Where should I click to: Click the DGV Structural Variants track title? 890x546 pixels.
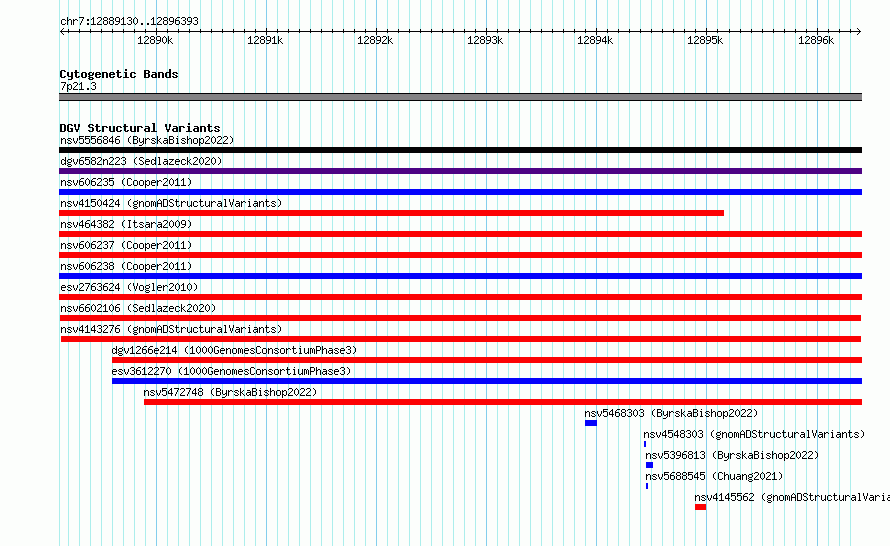[140, 128]
